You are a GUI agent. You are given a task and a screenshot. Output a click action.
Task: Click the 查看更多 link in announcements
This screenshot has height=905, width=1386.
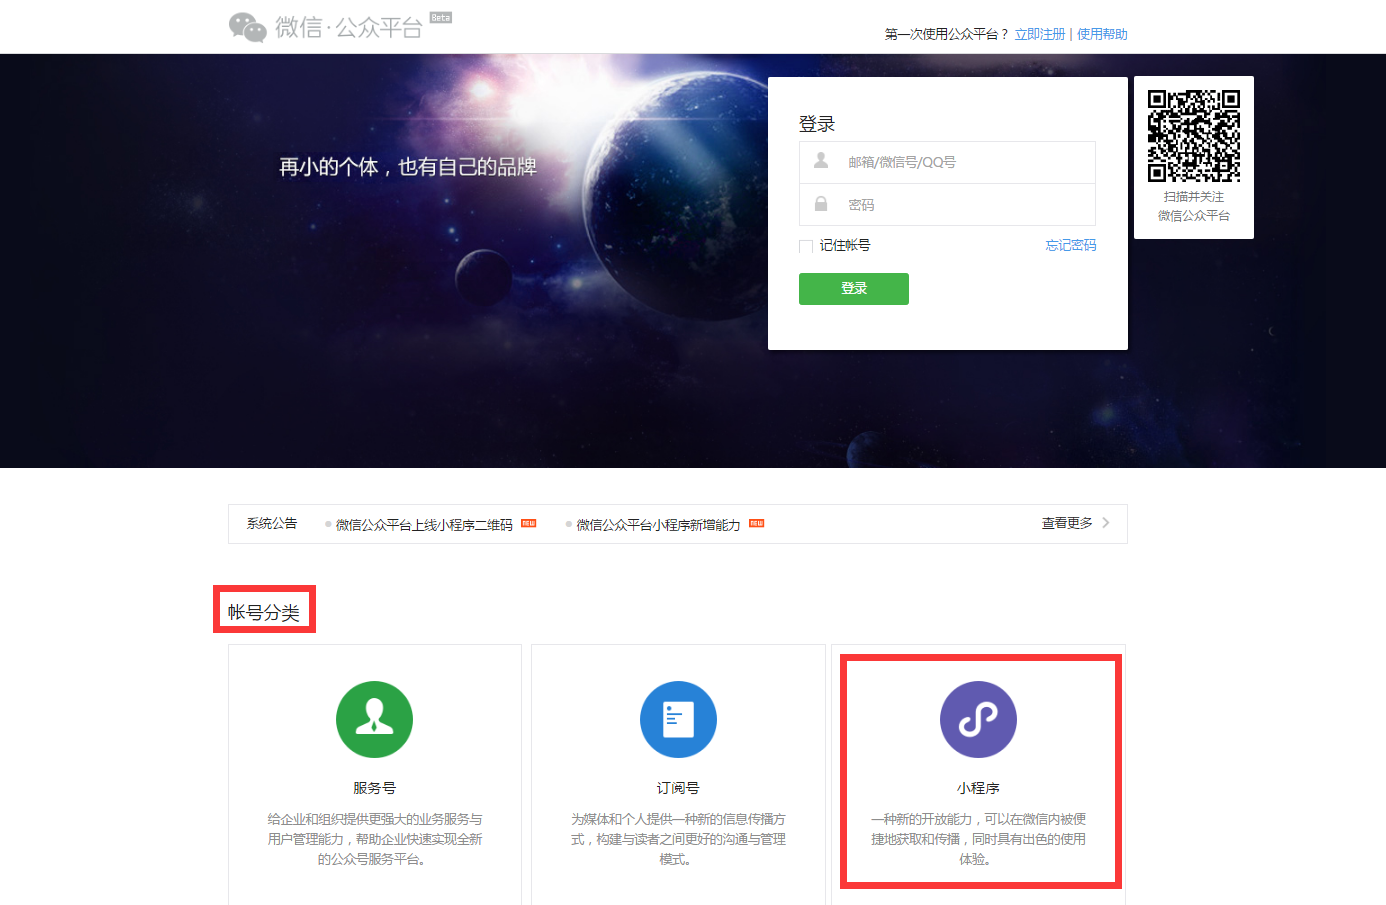coord(1067,523)
